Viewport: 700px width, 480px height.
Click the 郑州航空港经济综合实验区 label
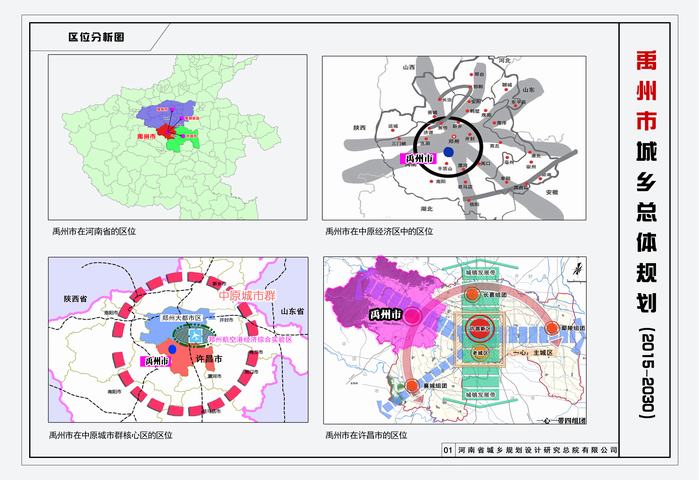pyautogui.click(x=252, y=340)
